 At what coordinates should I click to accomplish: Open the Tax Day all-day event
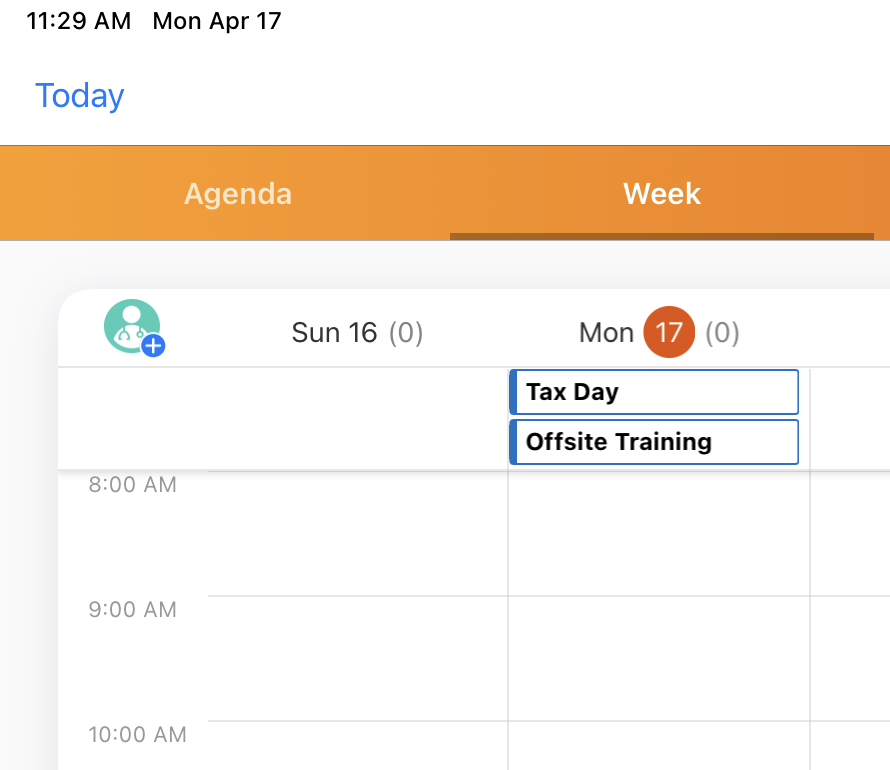(x=655, y=392)
